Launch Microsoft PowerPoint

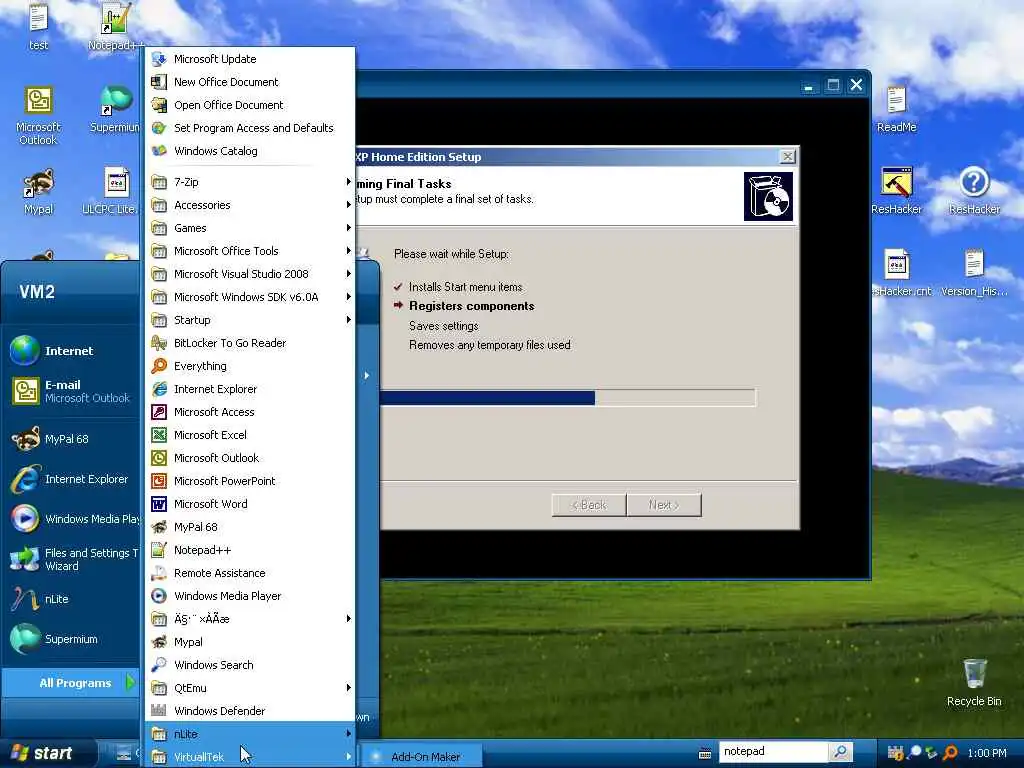pos(250,481)
